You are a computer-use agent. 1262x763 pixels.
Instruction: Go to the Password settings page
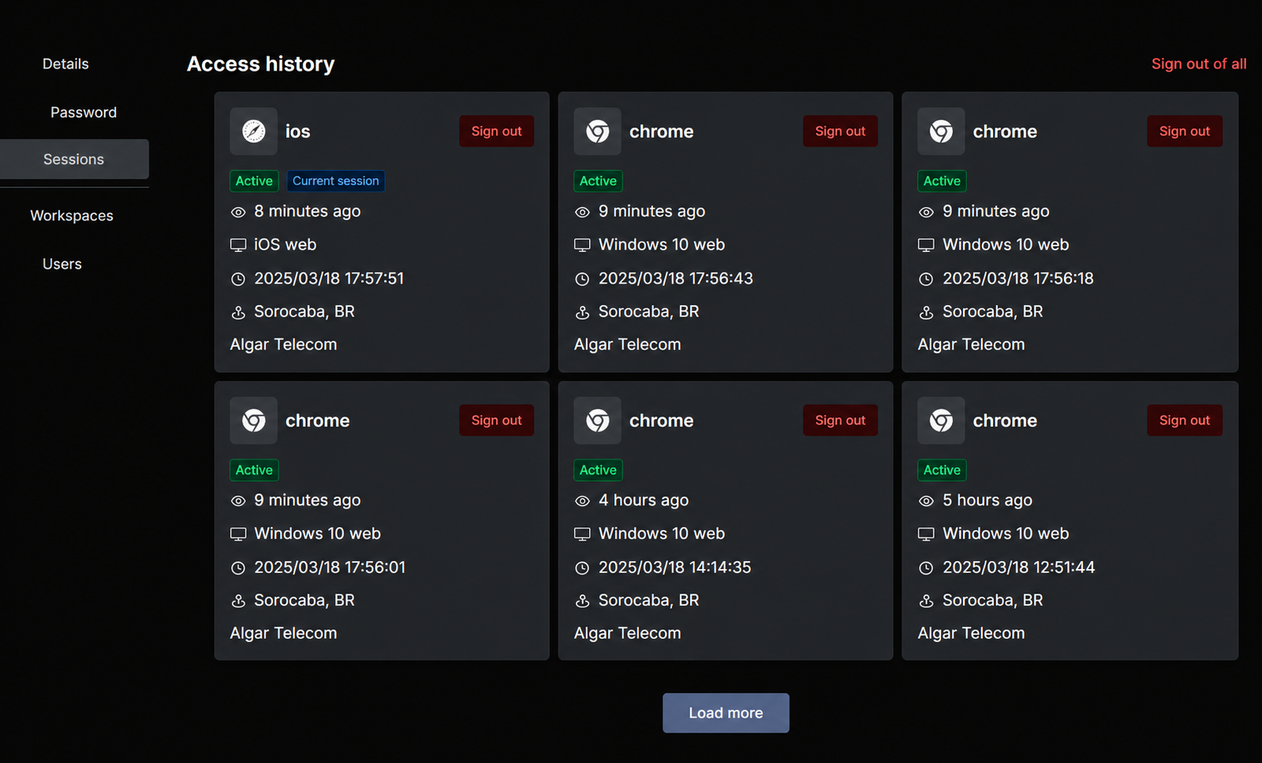84,112
